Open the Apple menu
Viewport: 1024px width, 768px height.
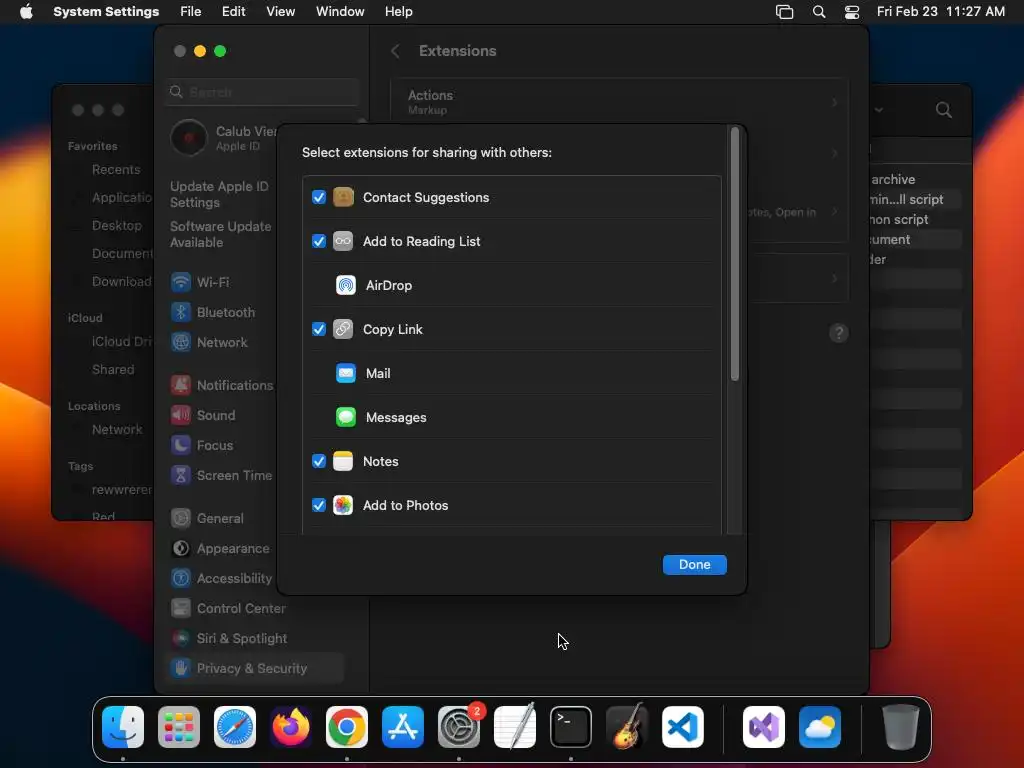pyautogui.click(x=26, y=12)
